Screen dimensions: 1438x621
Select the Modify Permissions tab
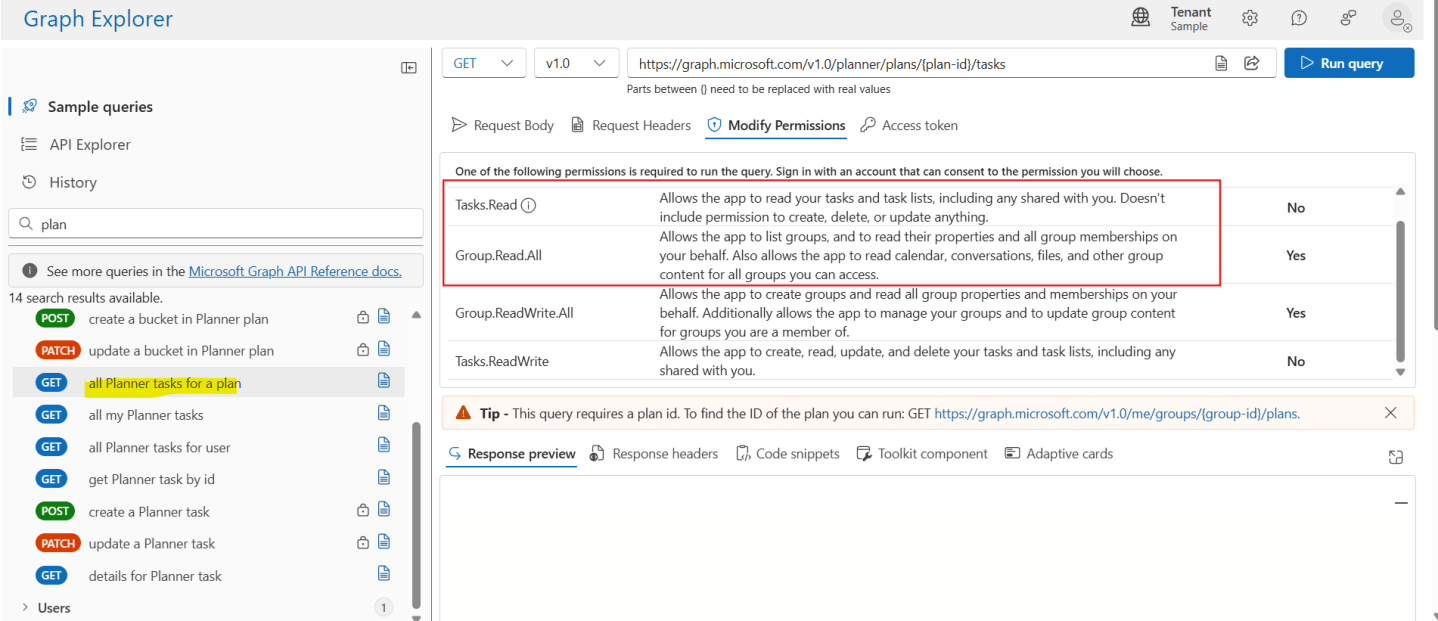click(x=776, y=125)
